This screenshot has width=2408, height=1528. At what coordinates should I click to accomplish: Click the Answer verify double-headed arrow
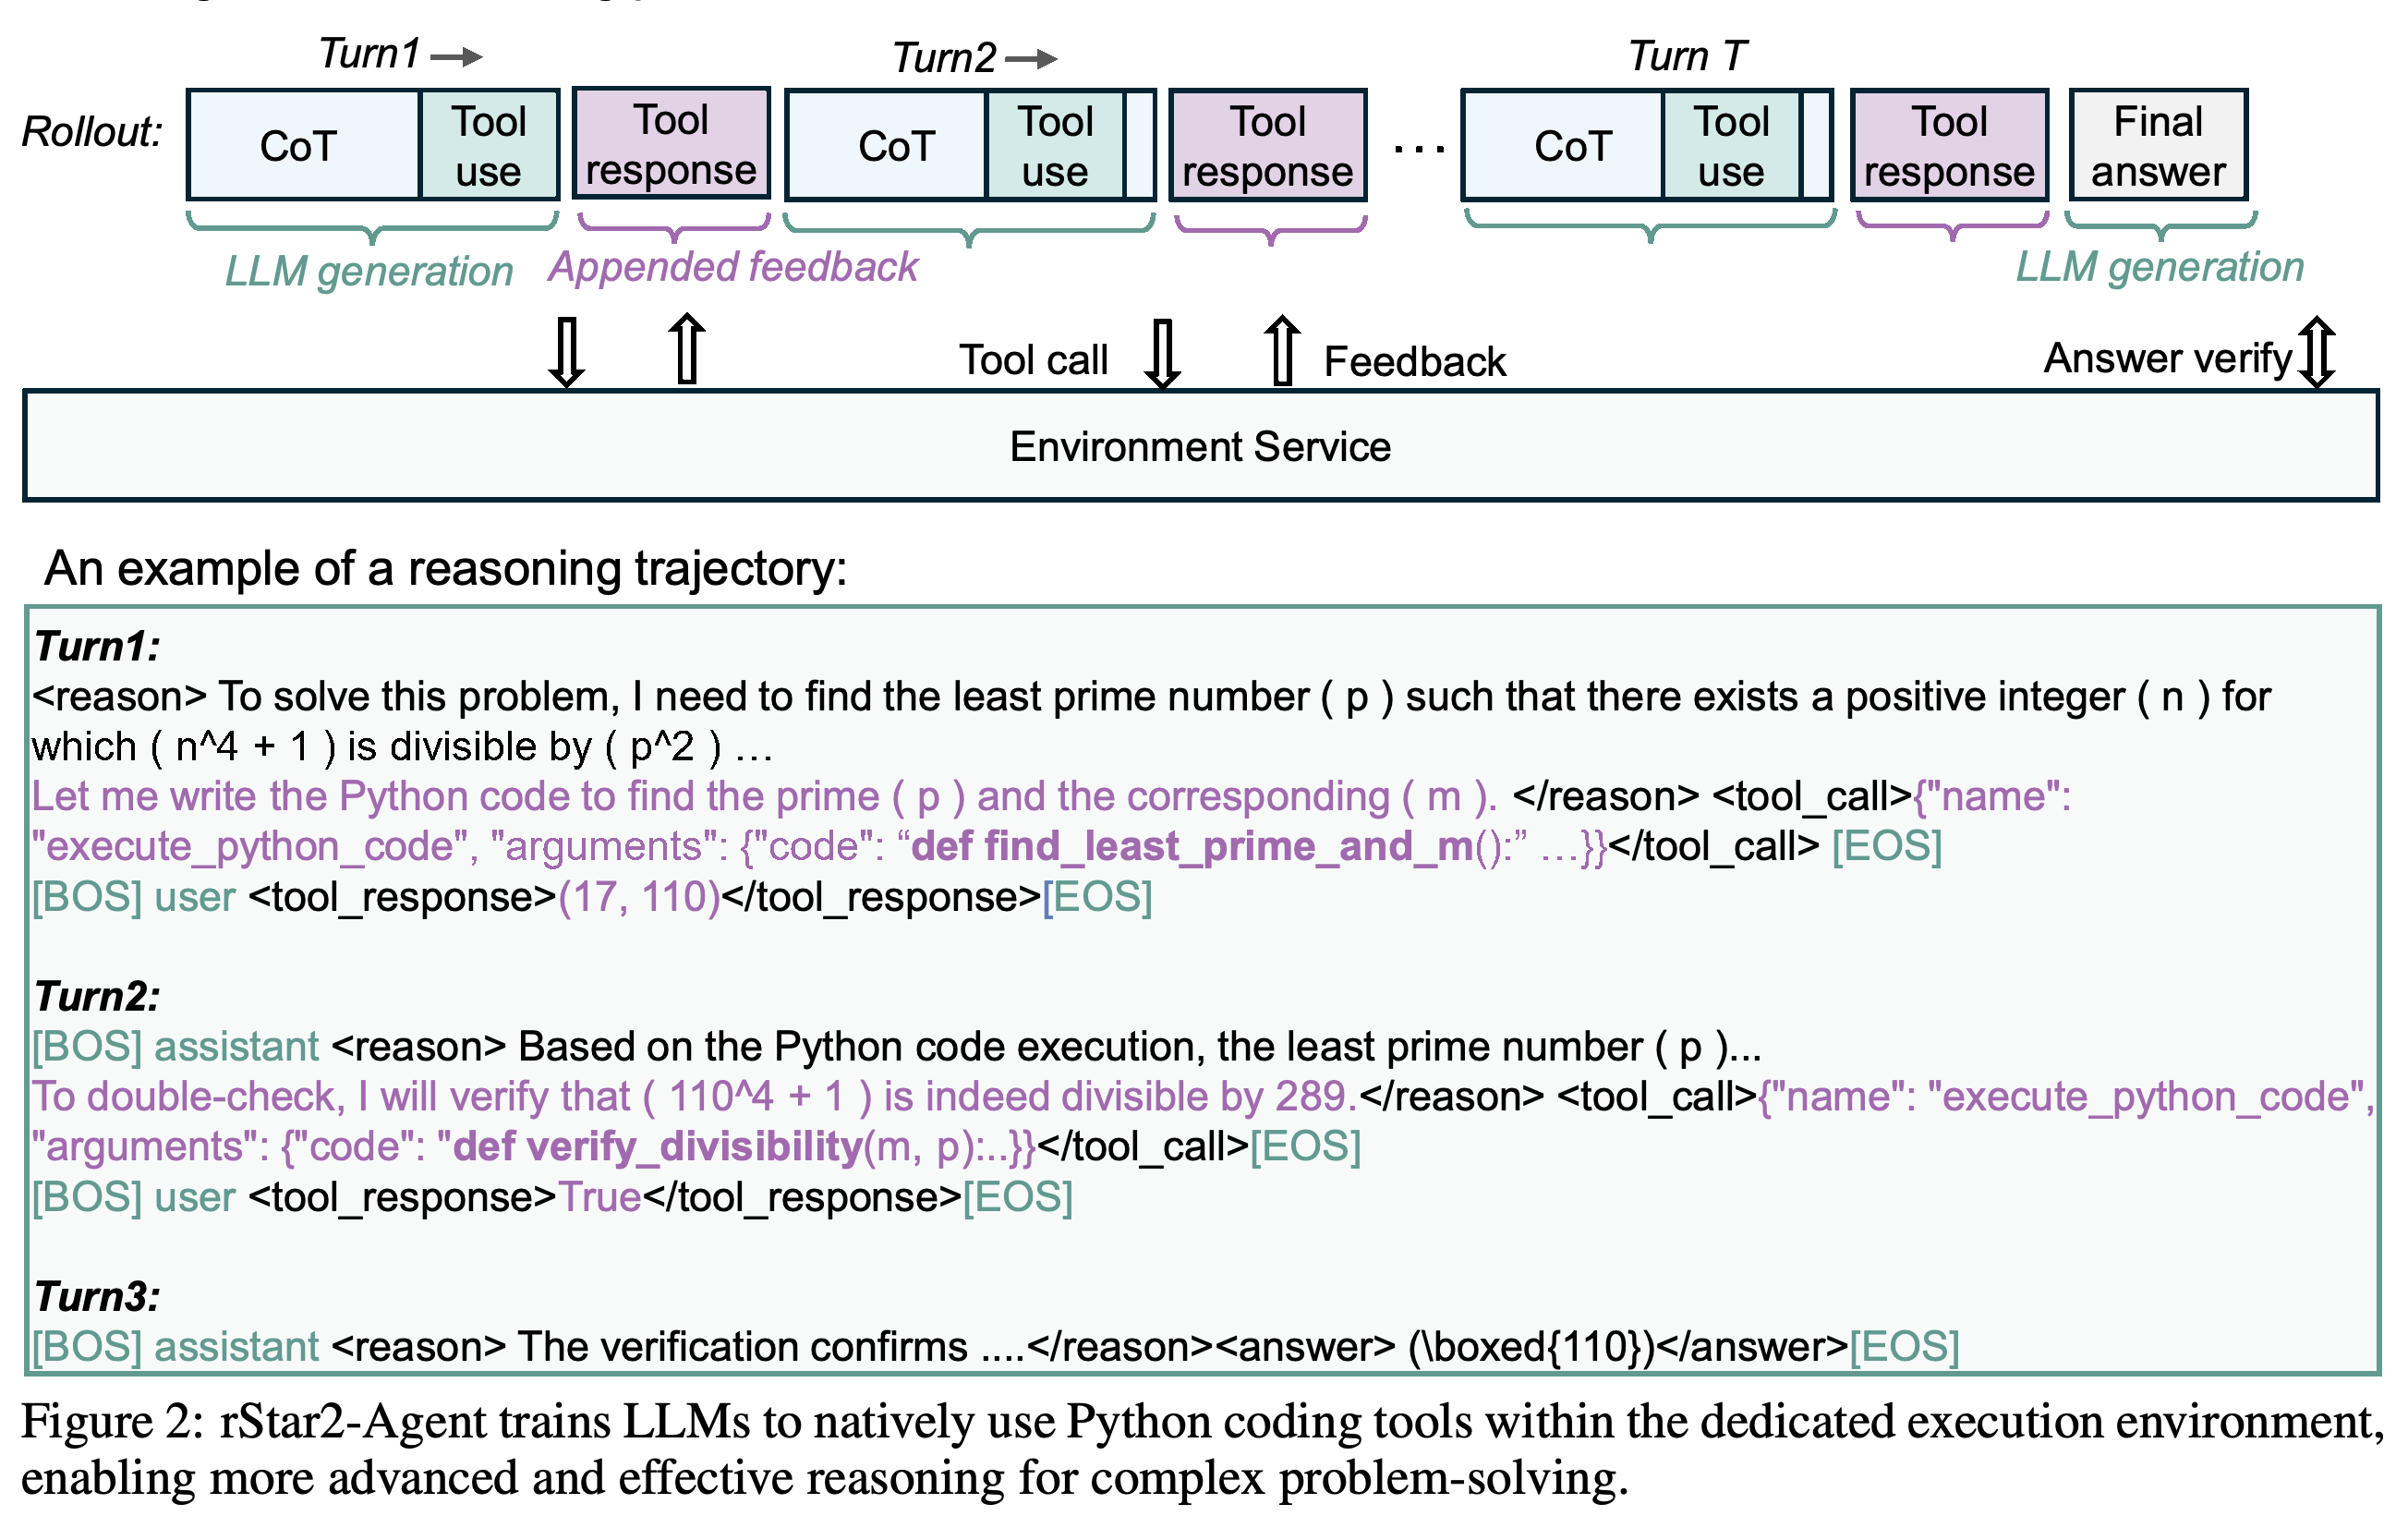(x=2317, y=352)
